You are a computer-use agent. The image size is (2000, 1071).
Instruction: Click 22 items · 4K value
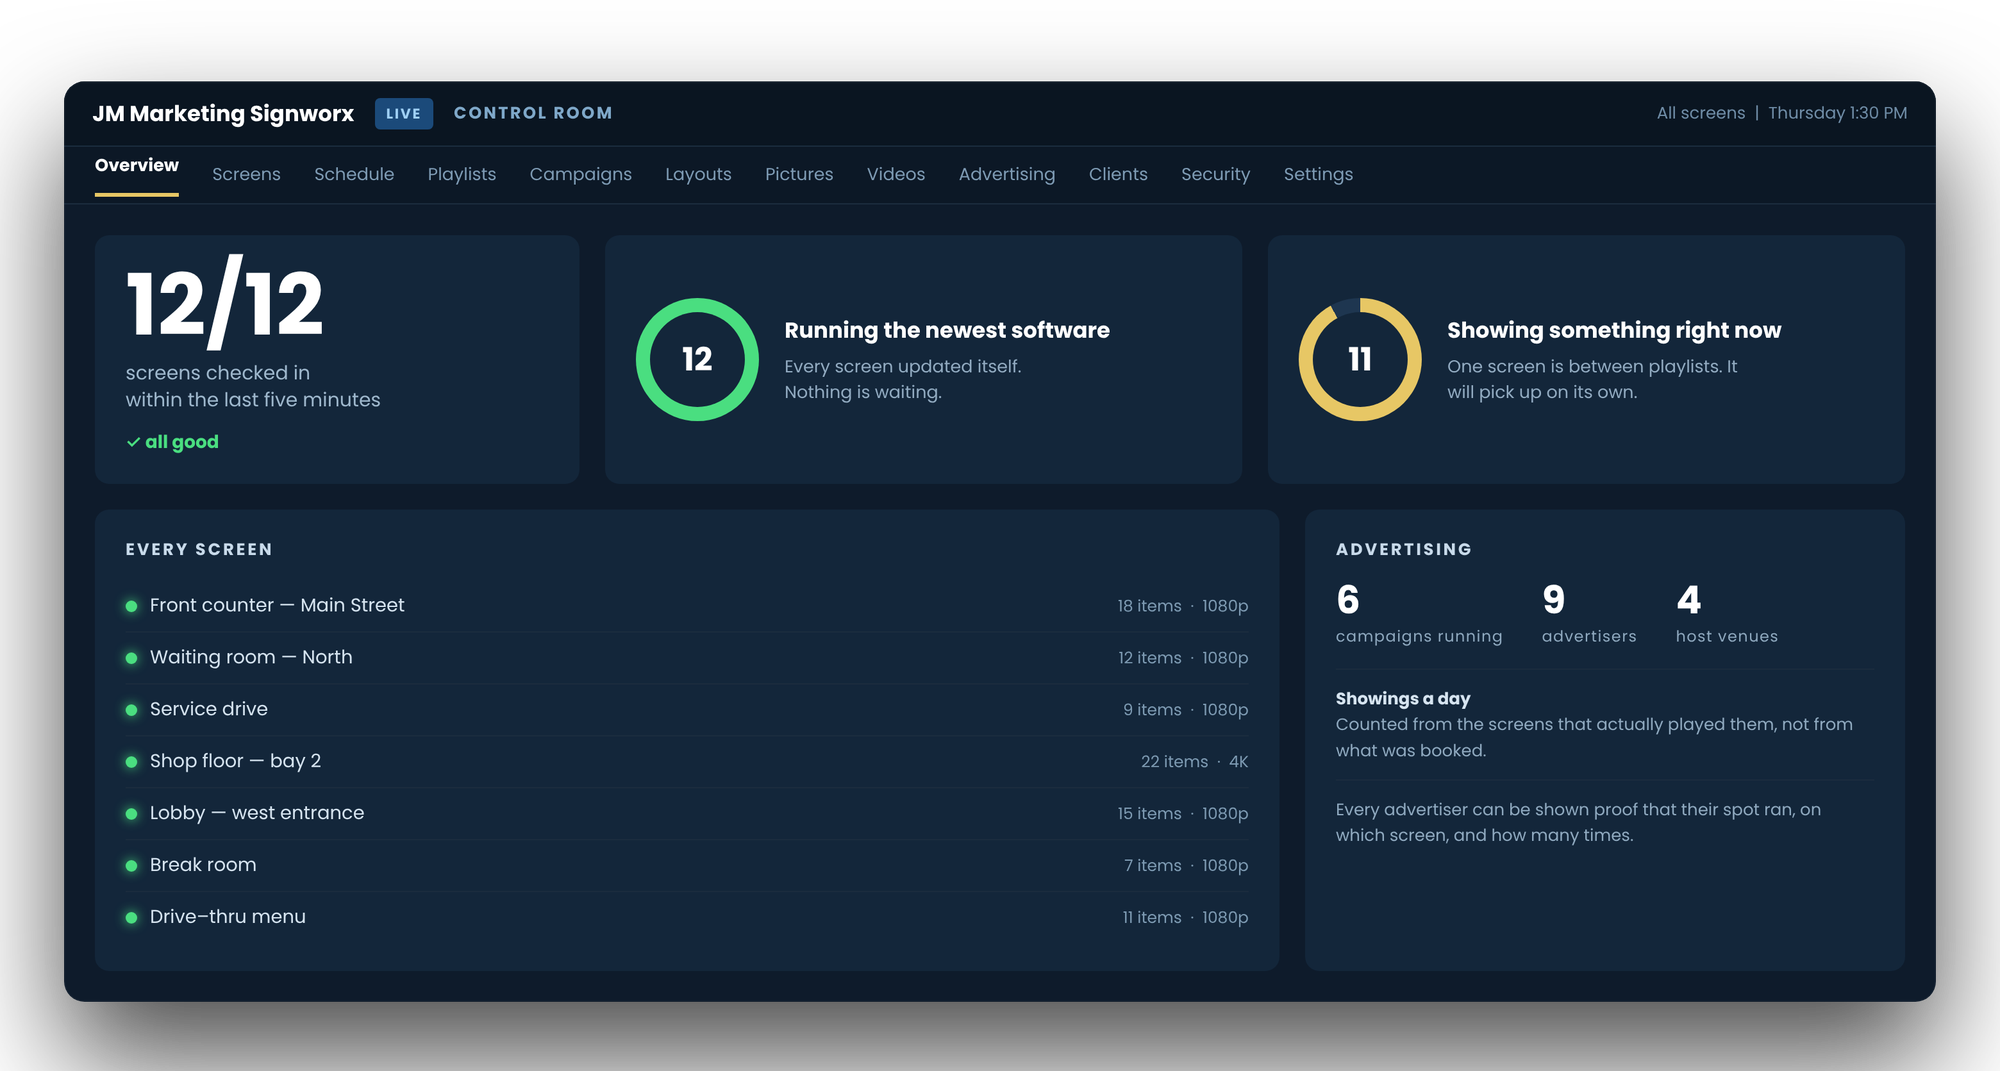click(x=1194, y=762)
